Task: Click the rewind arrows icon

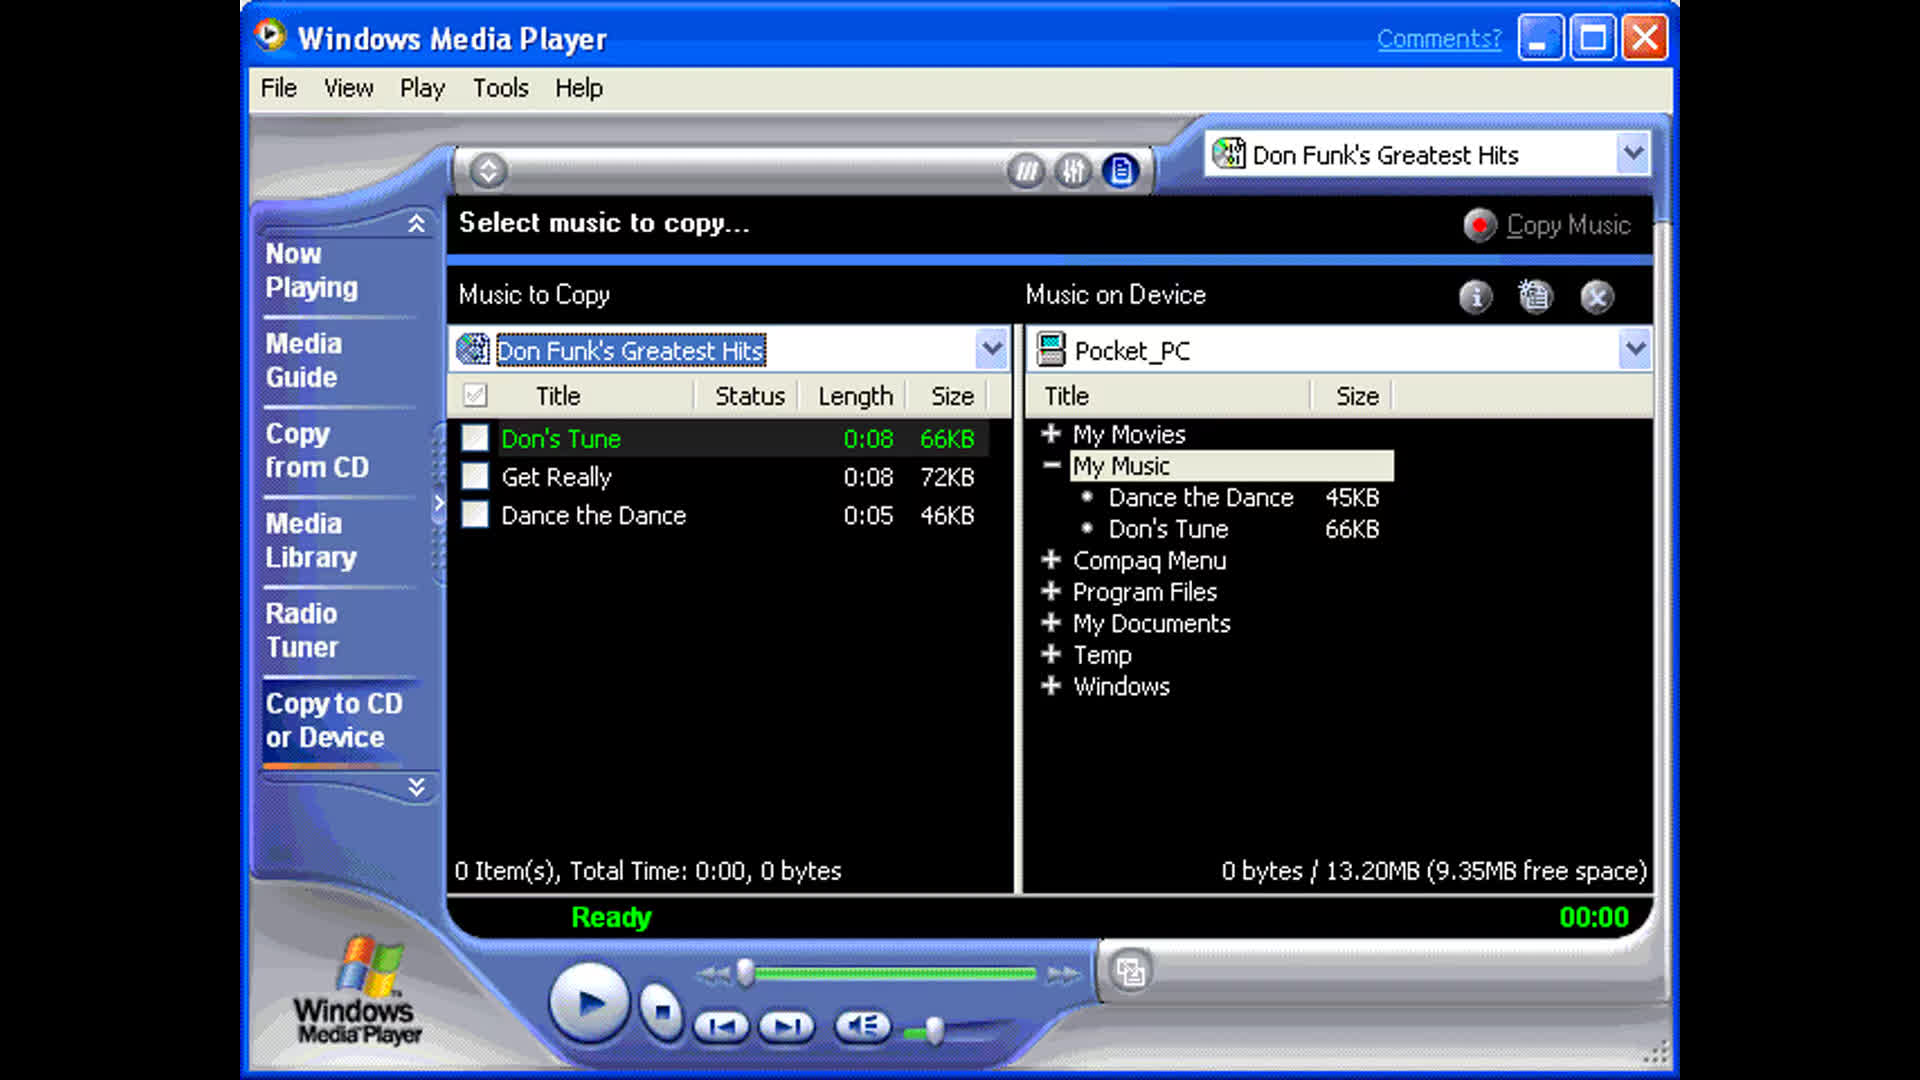Action: click(x=713, y=974)
